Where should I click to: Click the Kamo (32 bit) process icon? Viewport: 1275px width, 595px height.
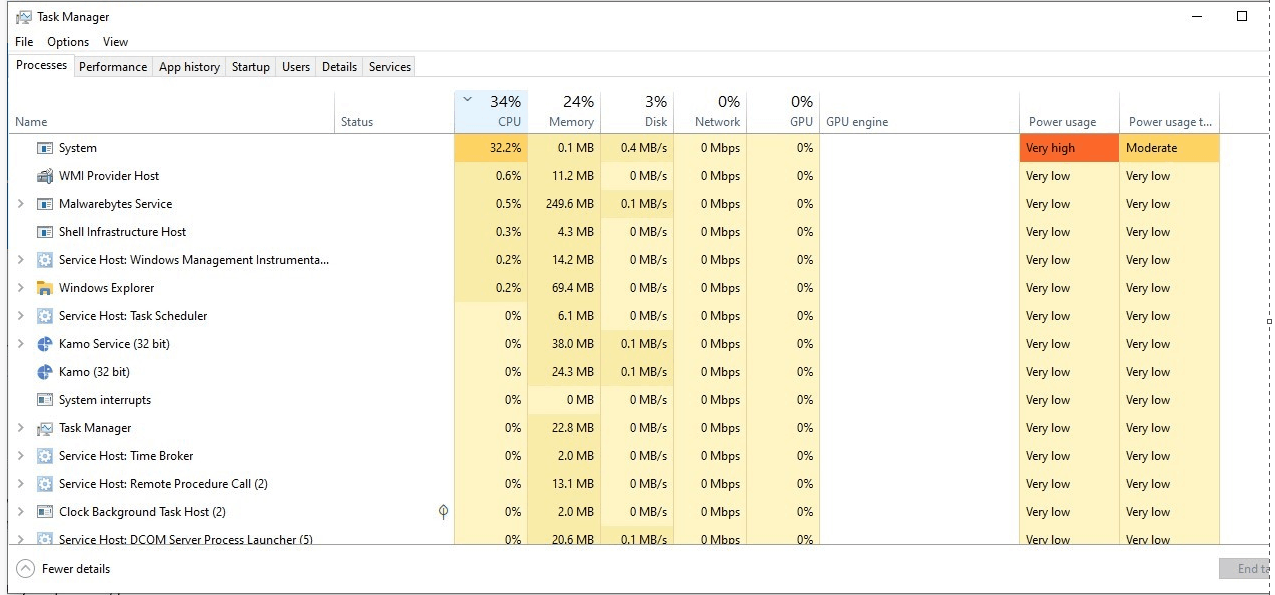tap(44, 372)
